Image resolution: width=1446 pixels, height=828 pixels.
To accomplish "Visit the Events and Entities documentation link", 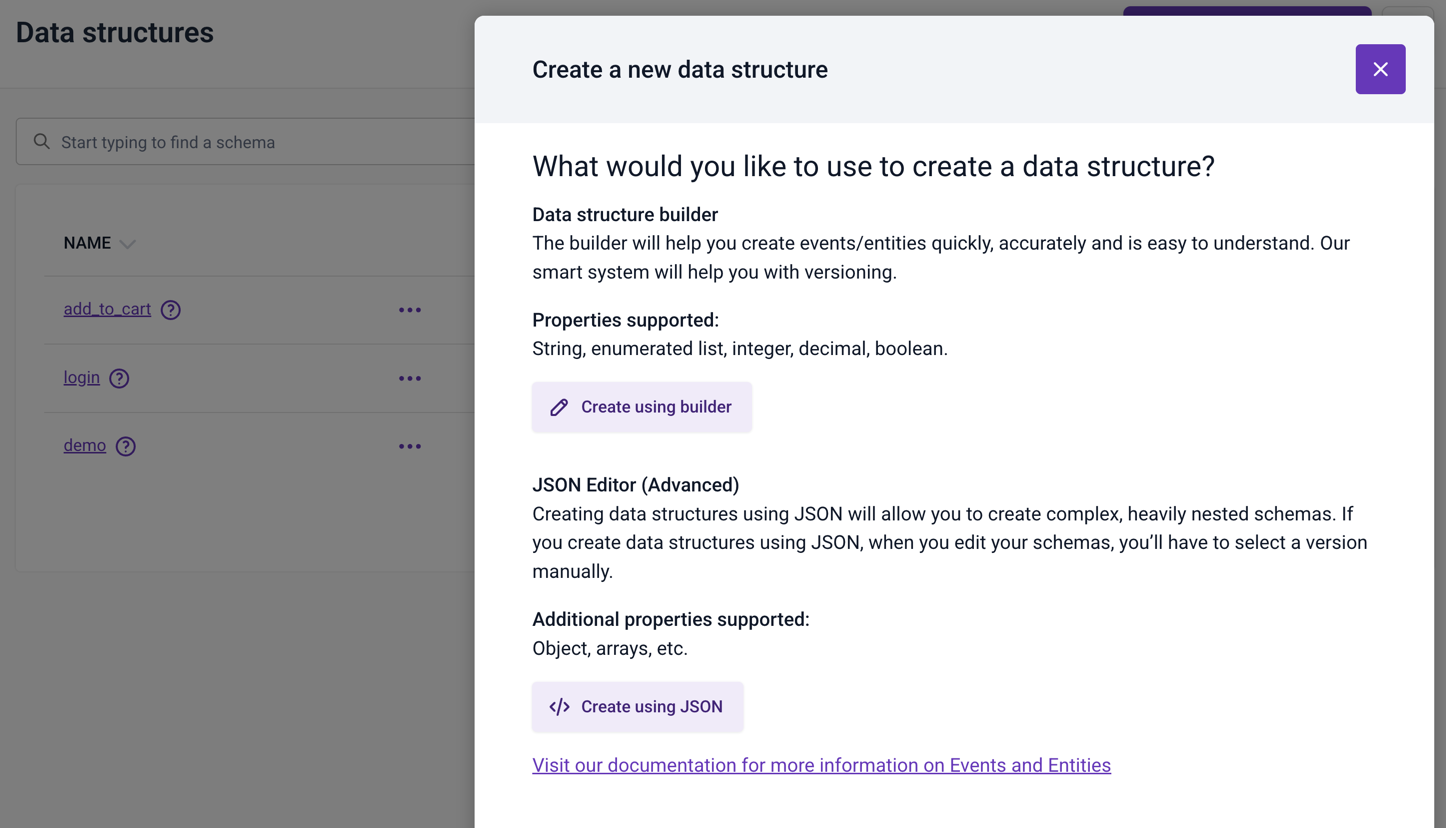I will click(821, 765).
